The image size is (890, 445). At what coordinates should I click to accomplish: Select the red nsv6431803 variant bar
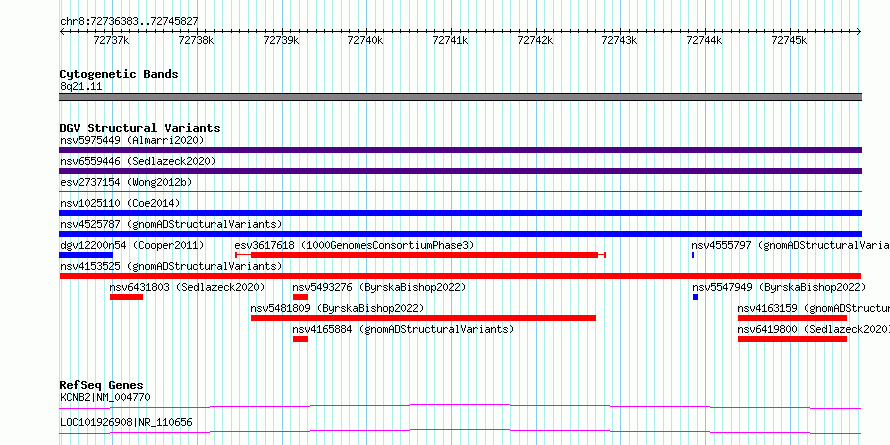[x=127, y=297]
